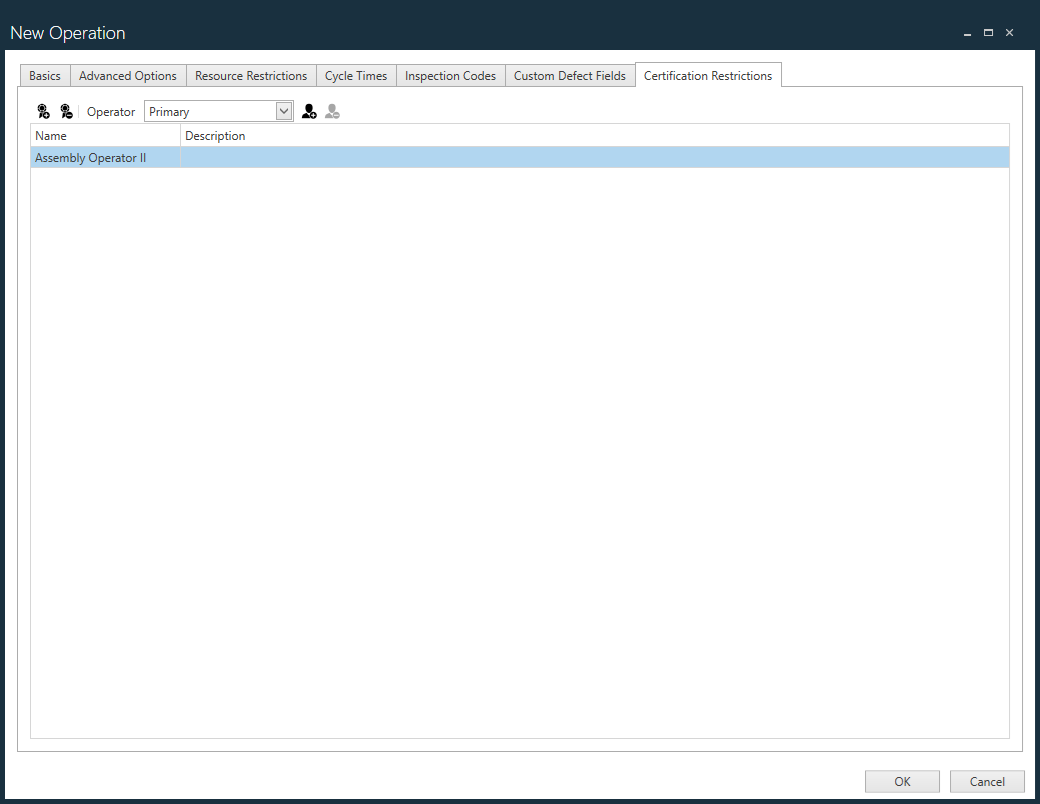The image size is (1040, 804).
Task: Click the add certification icon
Action: tap(43, 111)
